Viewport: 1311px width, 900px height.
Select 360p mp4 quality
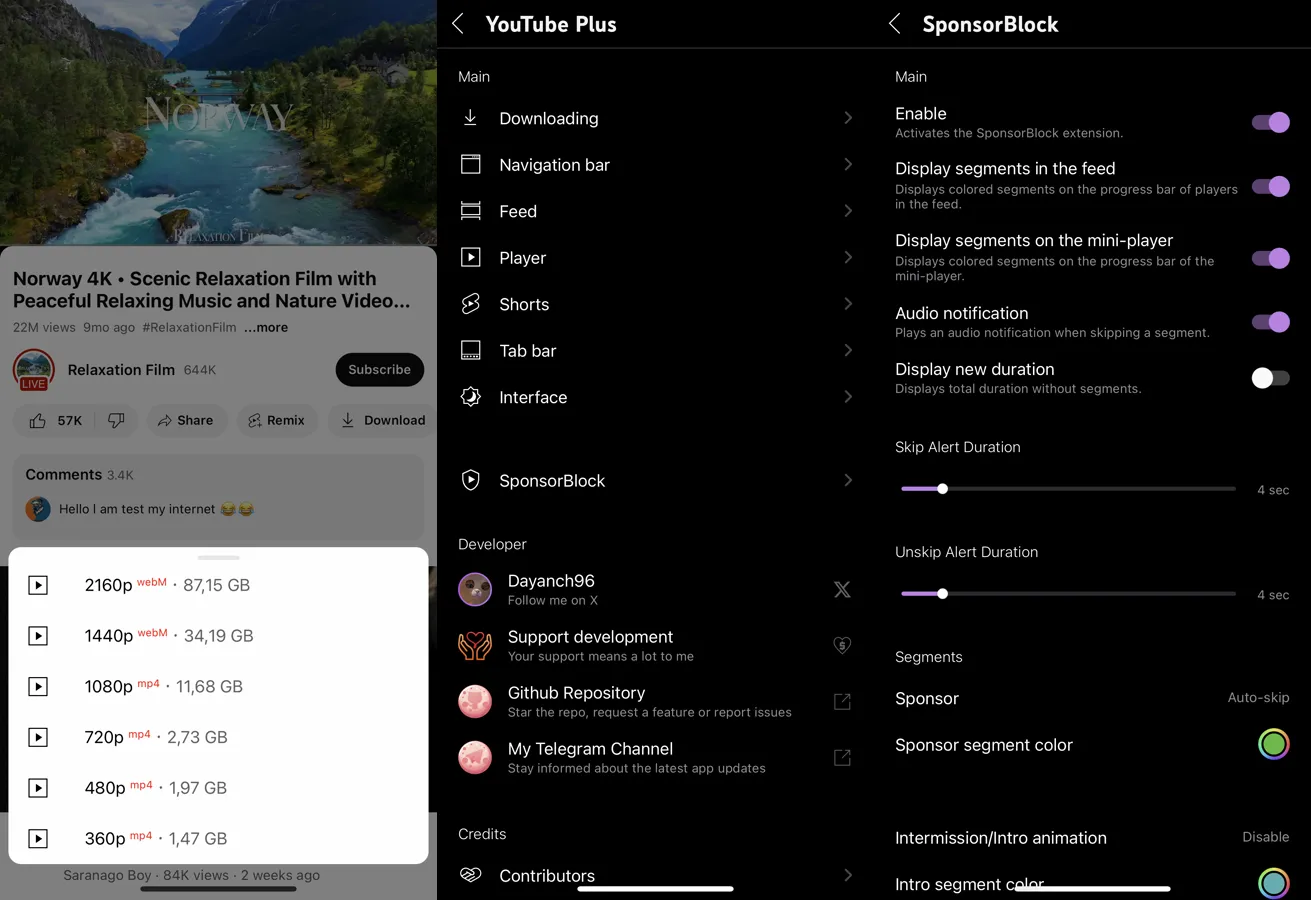point(218,838)
